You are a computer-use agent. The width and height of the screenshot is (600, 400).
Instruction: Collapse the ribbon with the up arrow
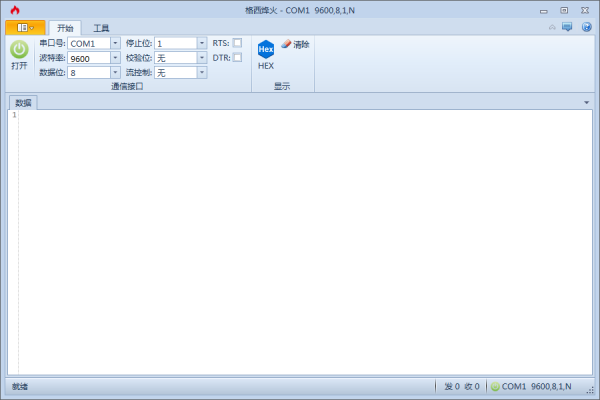click(551, 27)
